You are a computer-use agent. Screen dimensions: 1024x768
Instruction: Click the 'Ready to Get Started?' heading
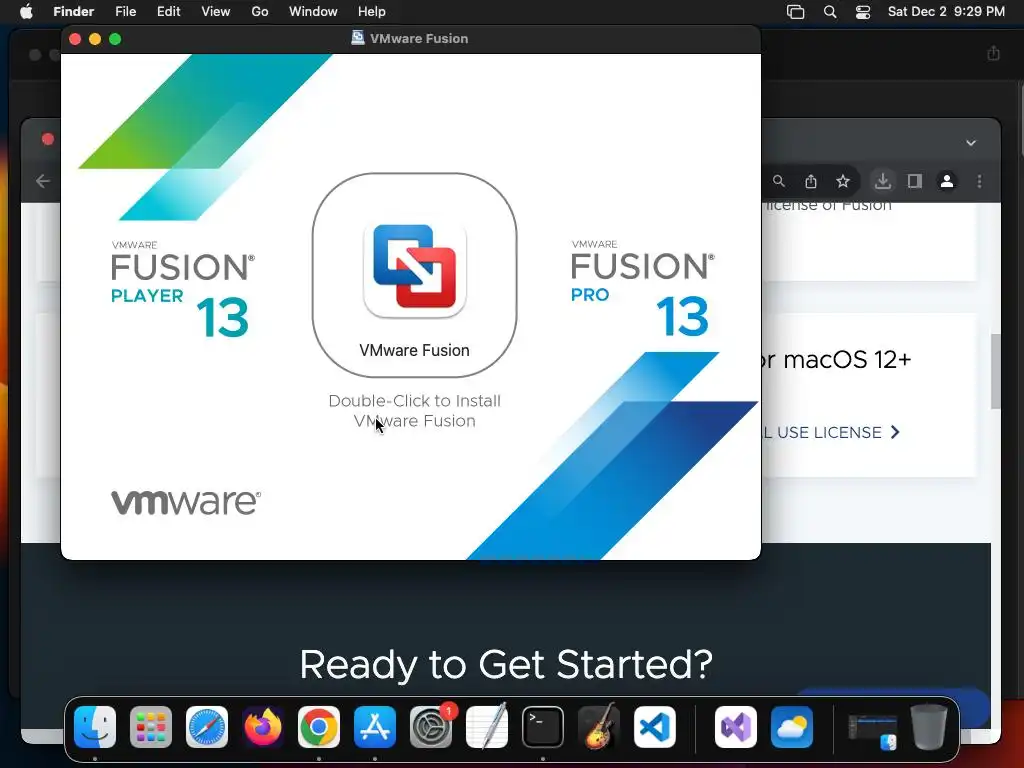pos(505,665)
